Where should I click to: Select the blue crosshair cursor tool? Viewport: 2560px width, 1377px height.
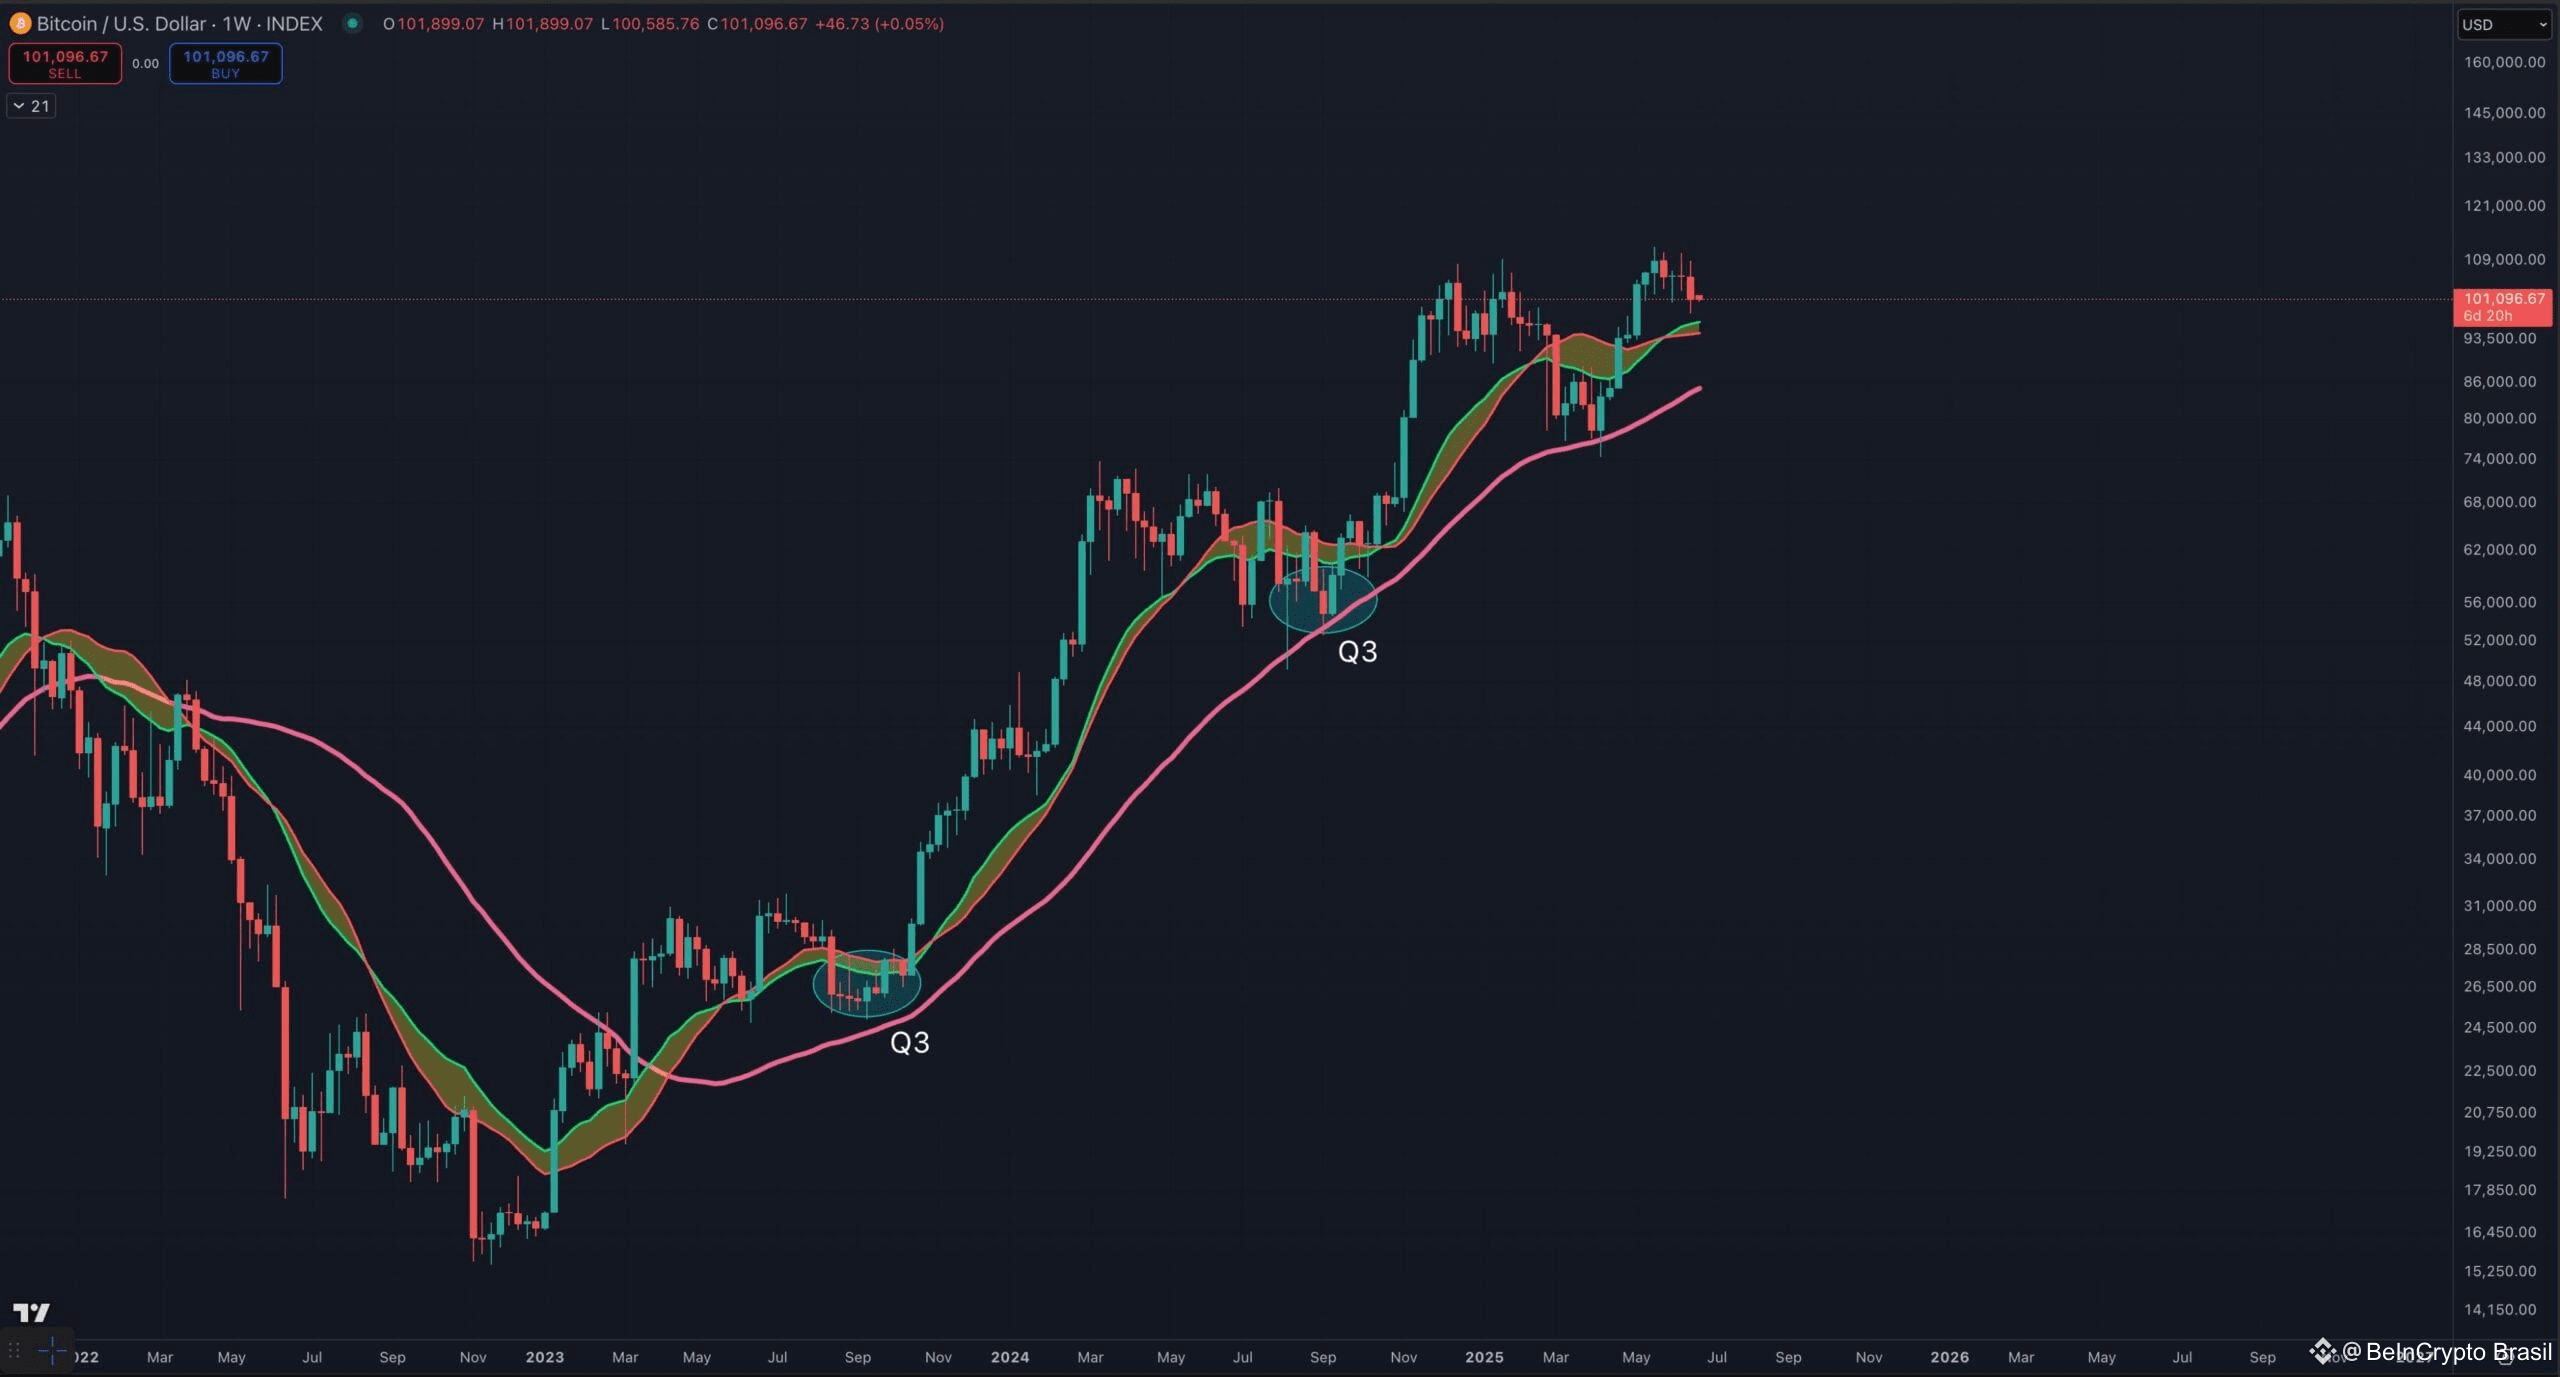[52, 1352]
